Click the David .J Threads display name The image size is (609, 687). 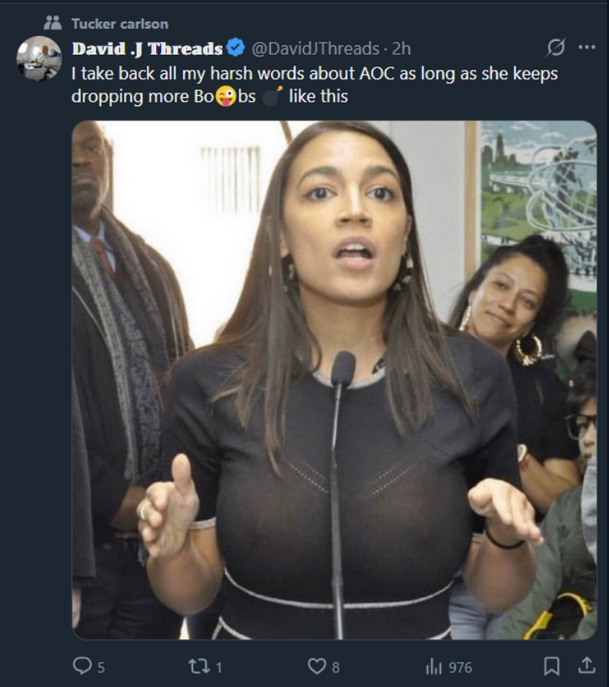point(147,48)
